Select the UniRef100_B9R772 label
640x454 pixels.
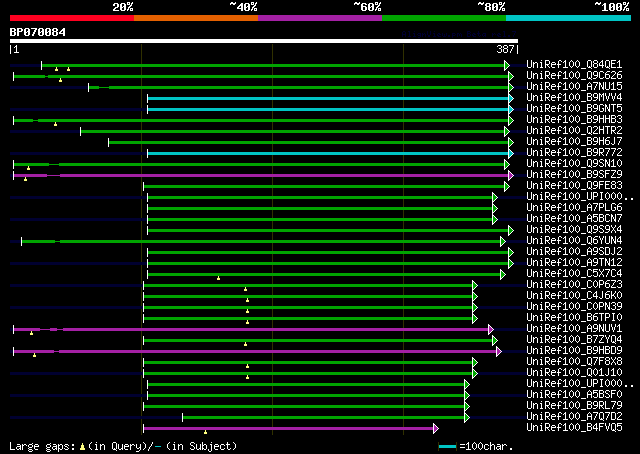coord(574,153)
